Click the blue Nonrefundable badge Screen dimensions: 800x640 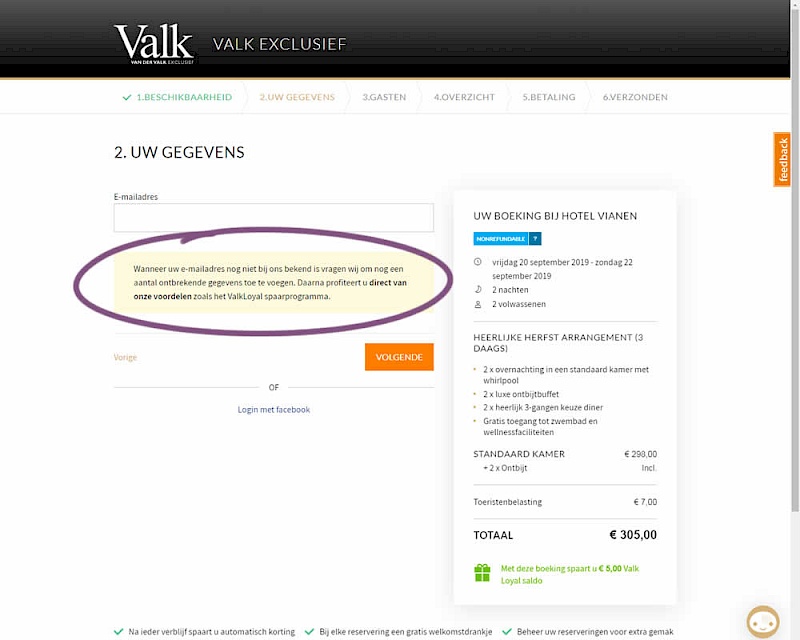click(x=501, y=239)
